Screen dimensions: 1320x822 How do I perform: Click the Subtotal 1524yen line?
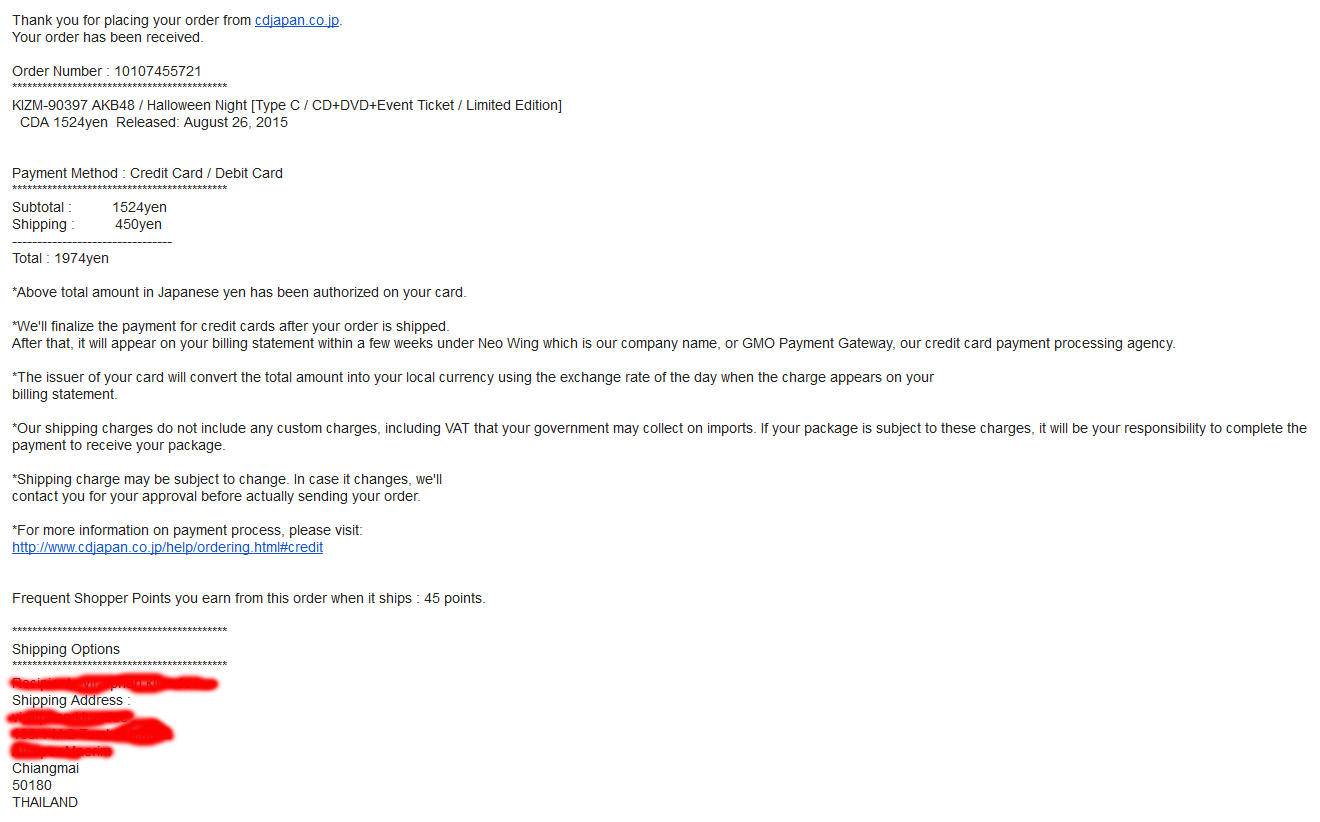click(90, 207)
